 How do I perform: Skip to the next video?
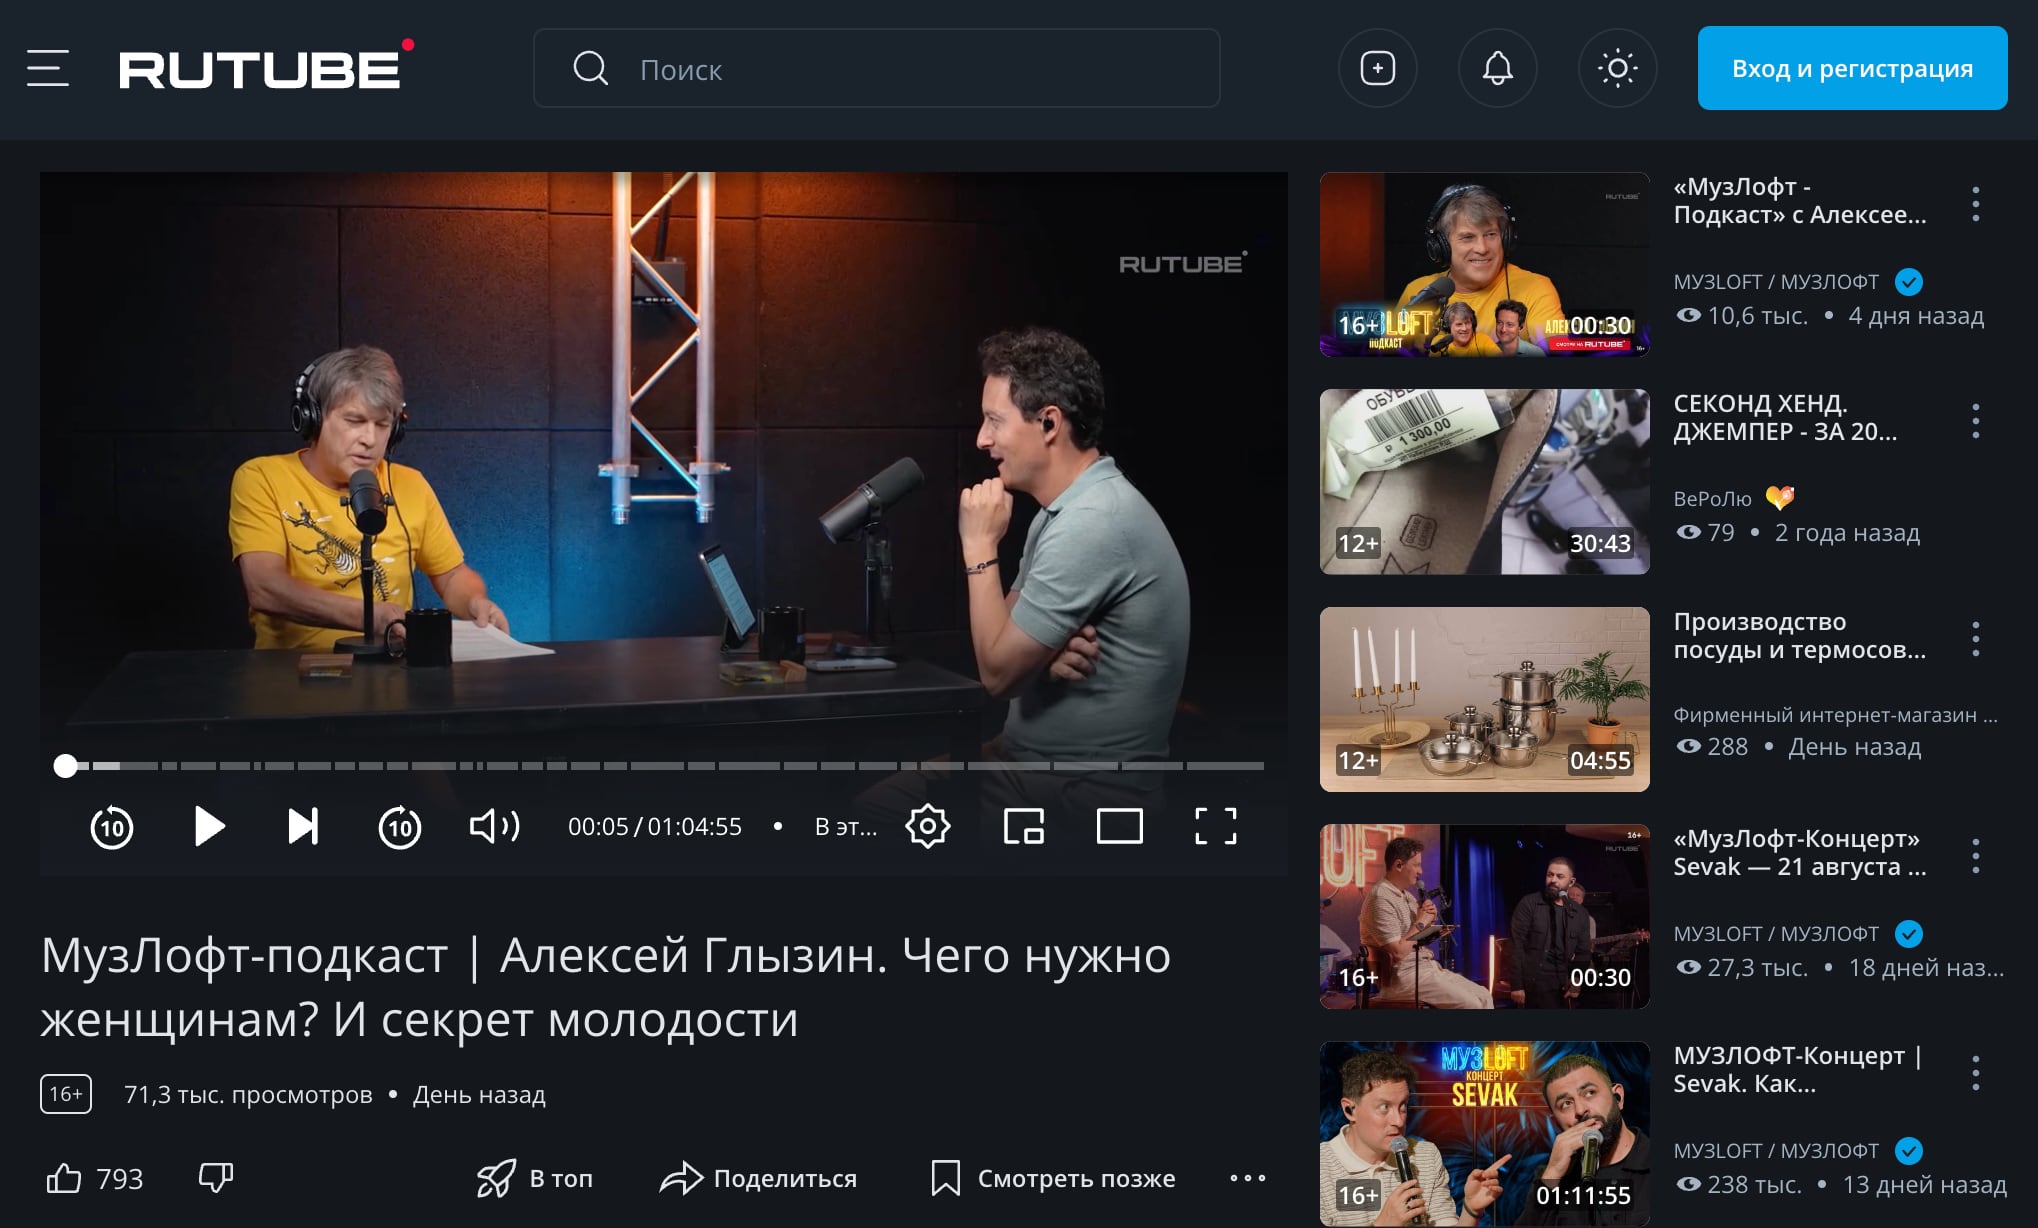pyautogui.click(x=303, y=827)
